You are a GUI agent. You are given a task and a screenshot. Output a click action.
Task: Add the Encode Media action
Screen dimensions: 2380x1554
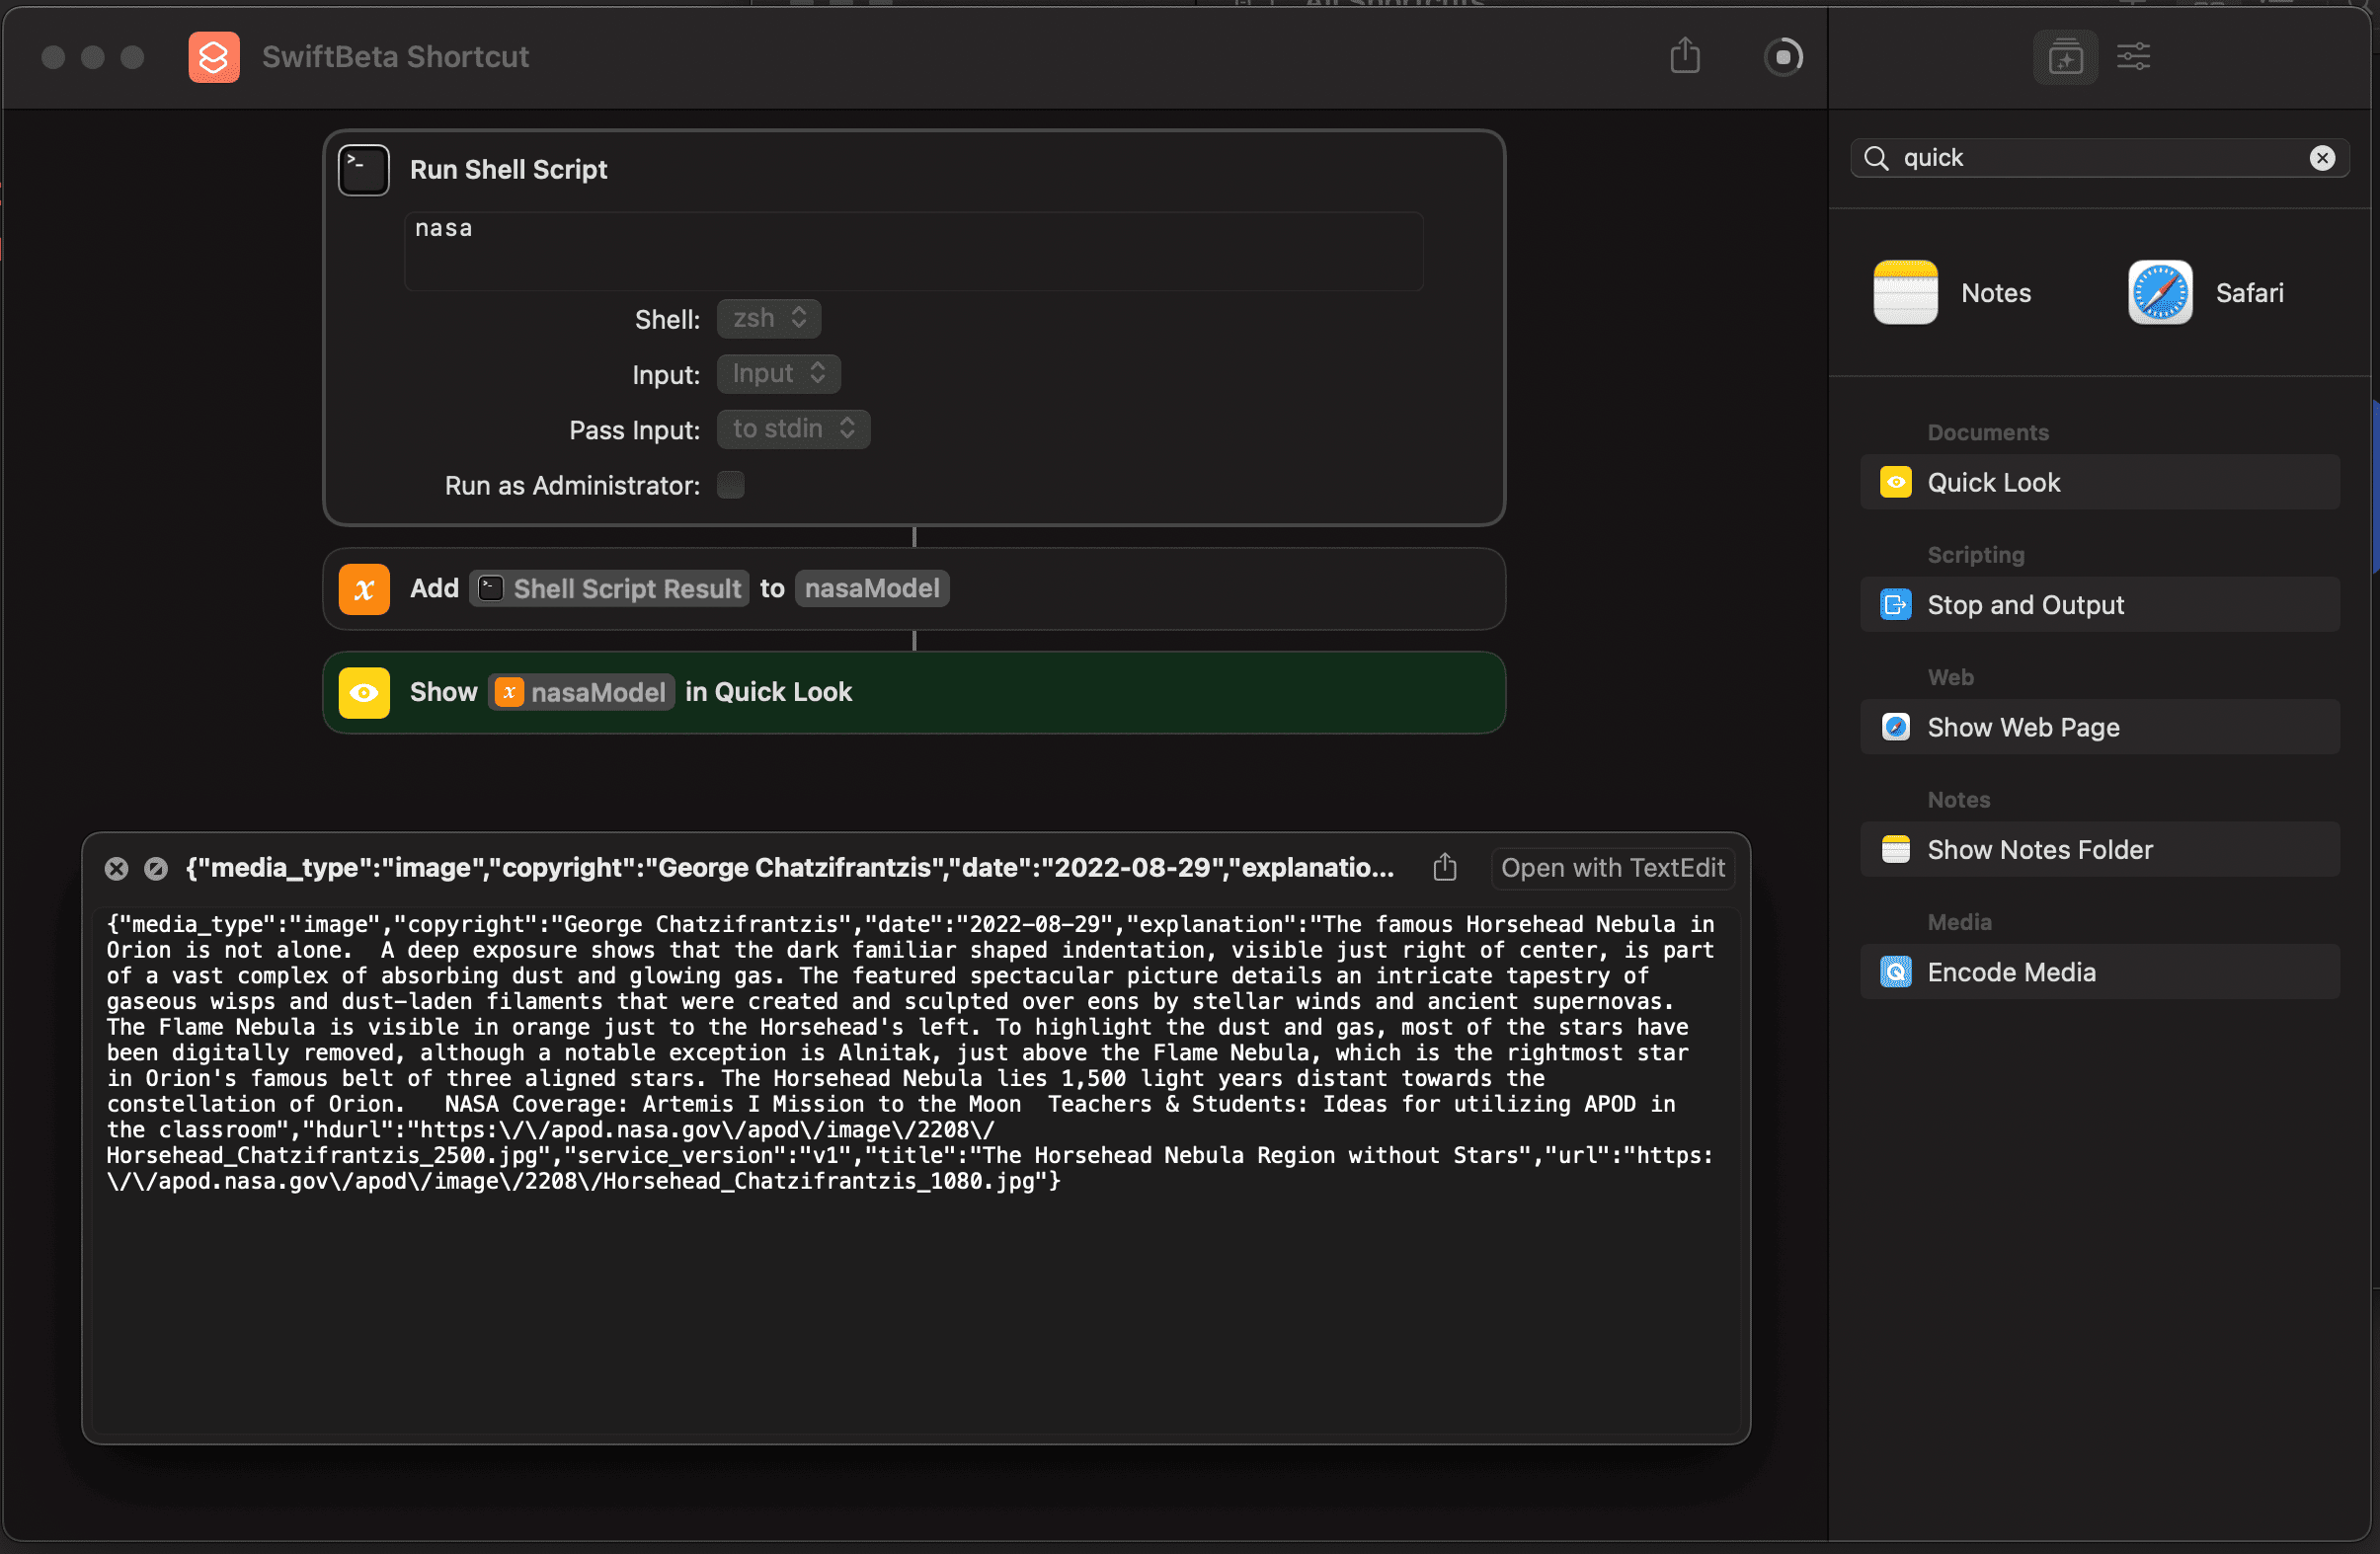coord(2099,972)
